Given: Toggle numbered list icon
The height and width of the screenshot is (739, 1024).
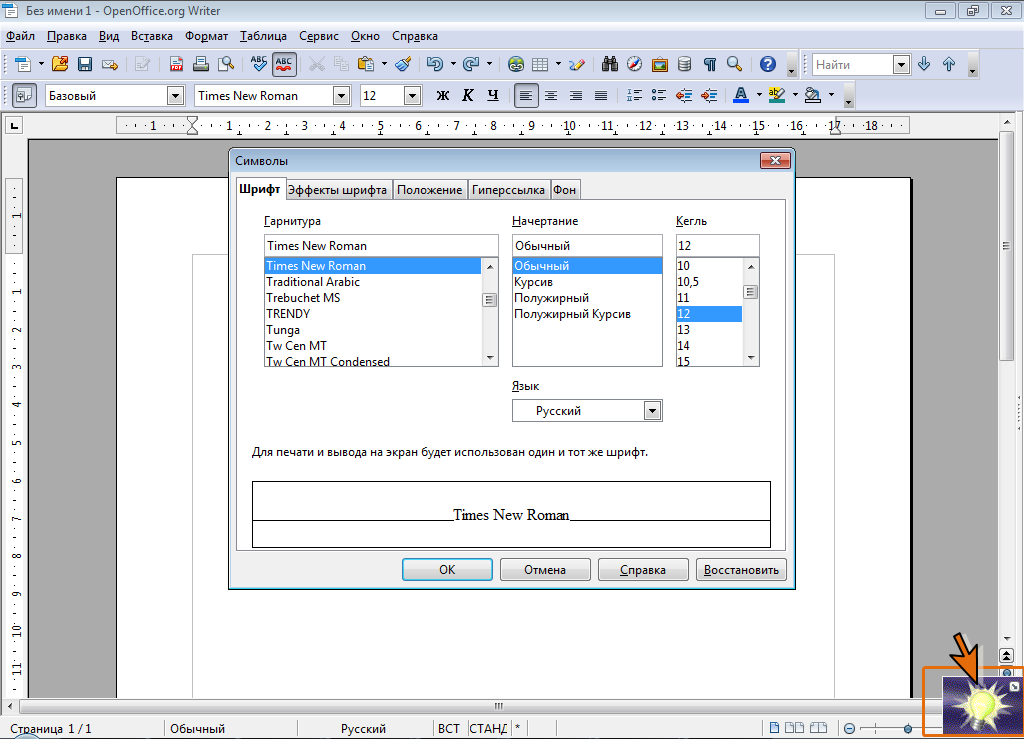Looking at the screenshot, I should click(634, 95).
